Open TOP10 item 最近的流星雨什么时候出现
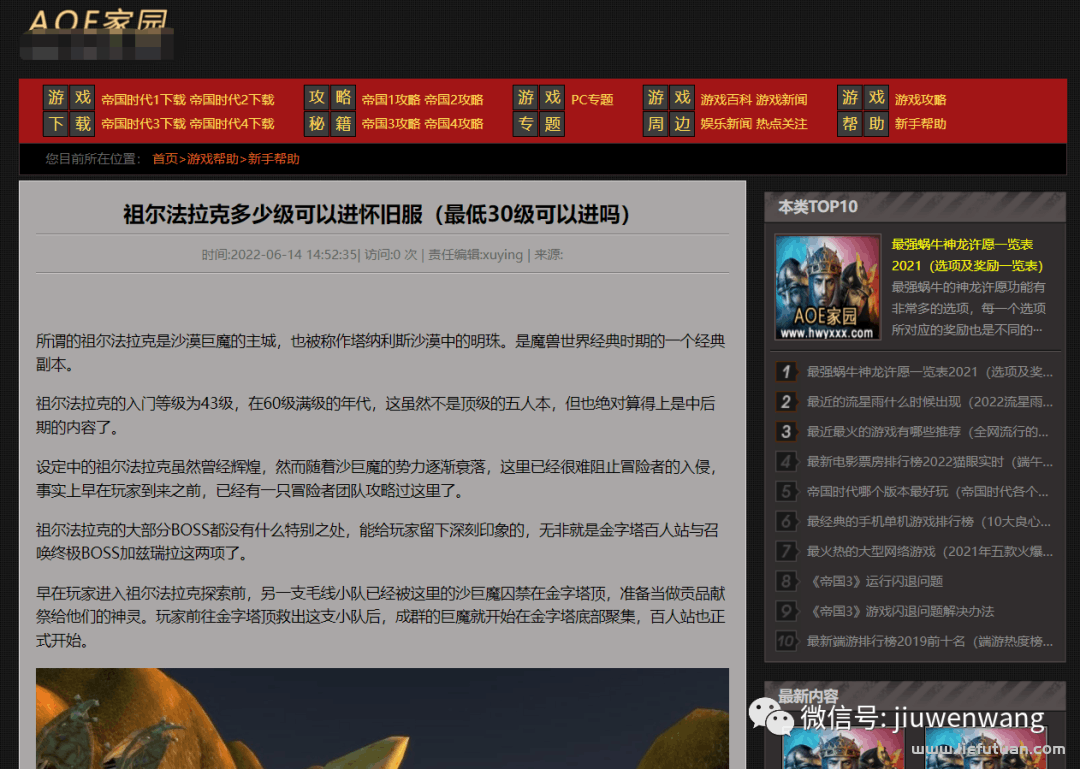The image size is (1080, 769). [929, 402]
